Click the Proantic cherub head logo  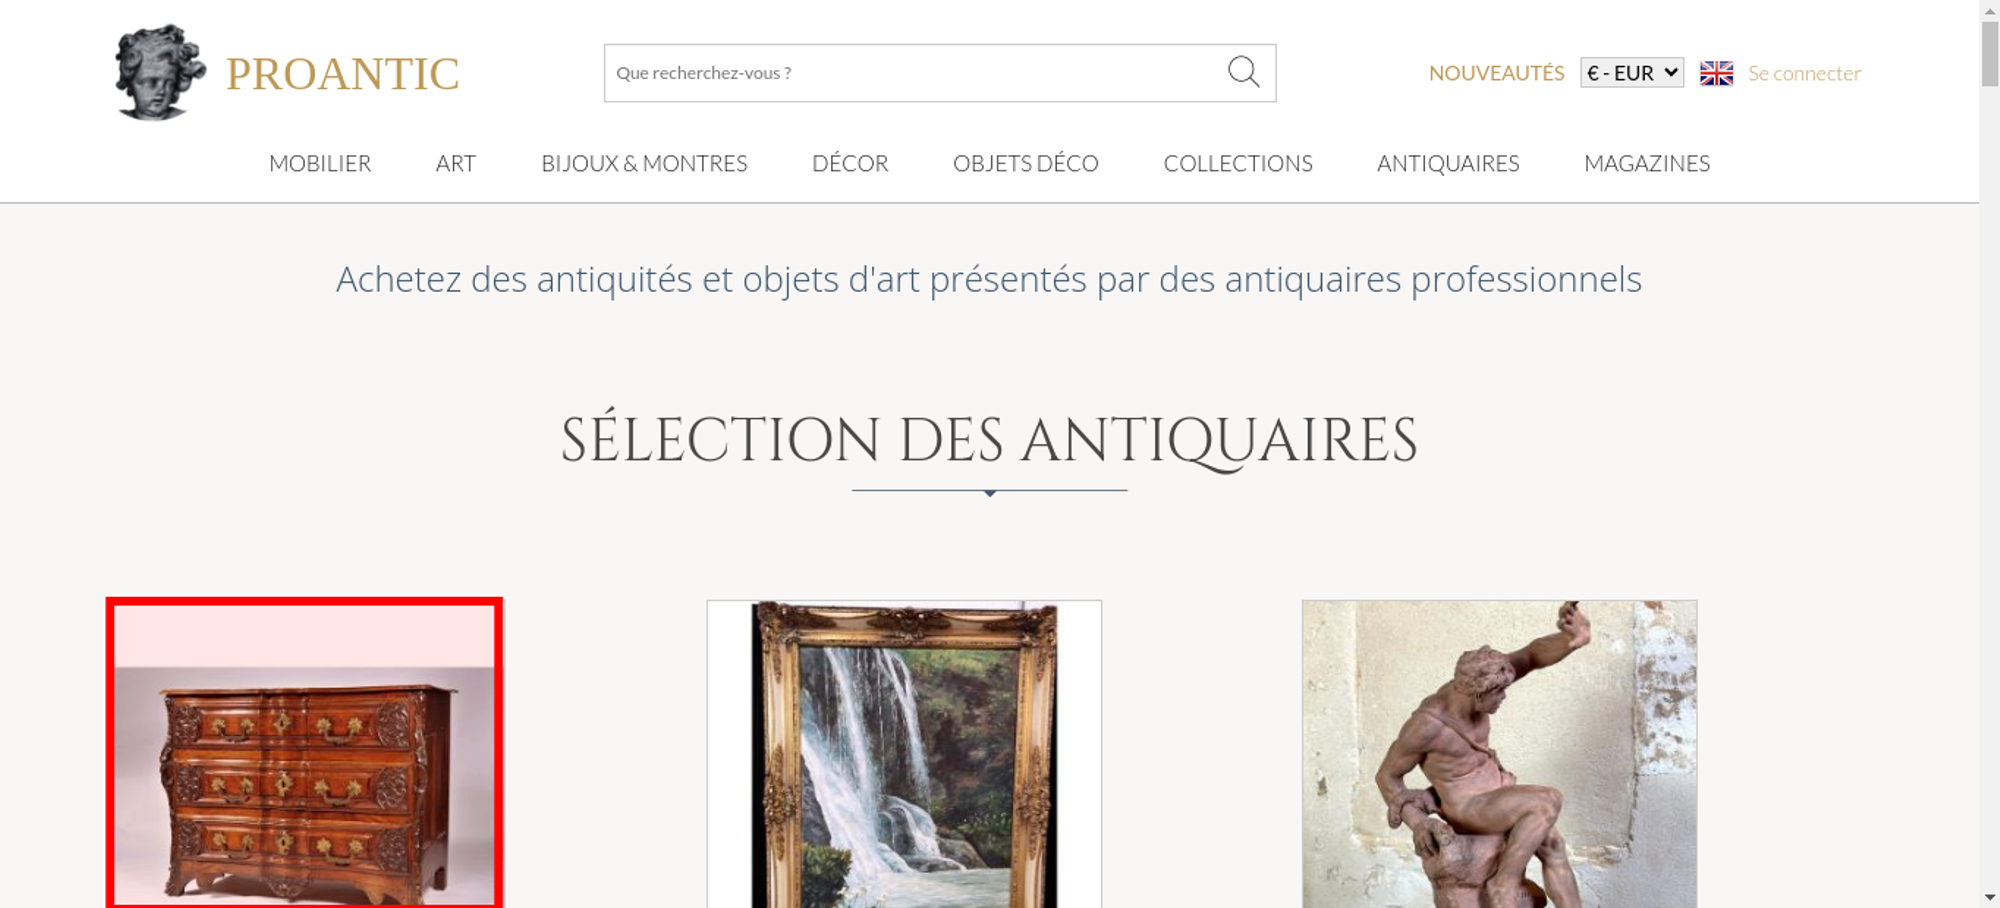click(160, 72)
